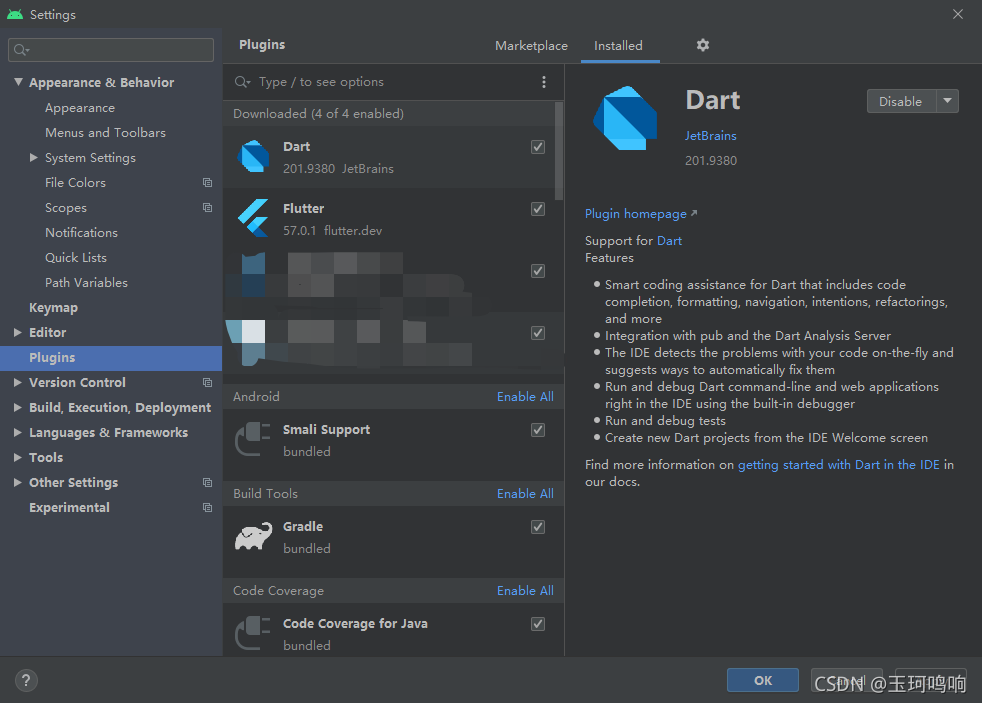
Task: Open the getting started with Dart link
Action: coord(839,464)
